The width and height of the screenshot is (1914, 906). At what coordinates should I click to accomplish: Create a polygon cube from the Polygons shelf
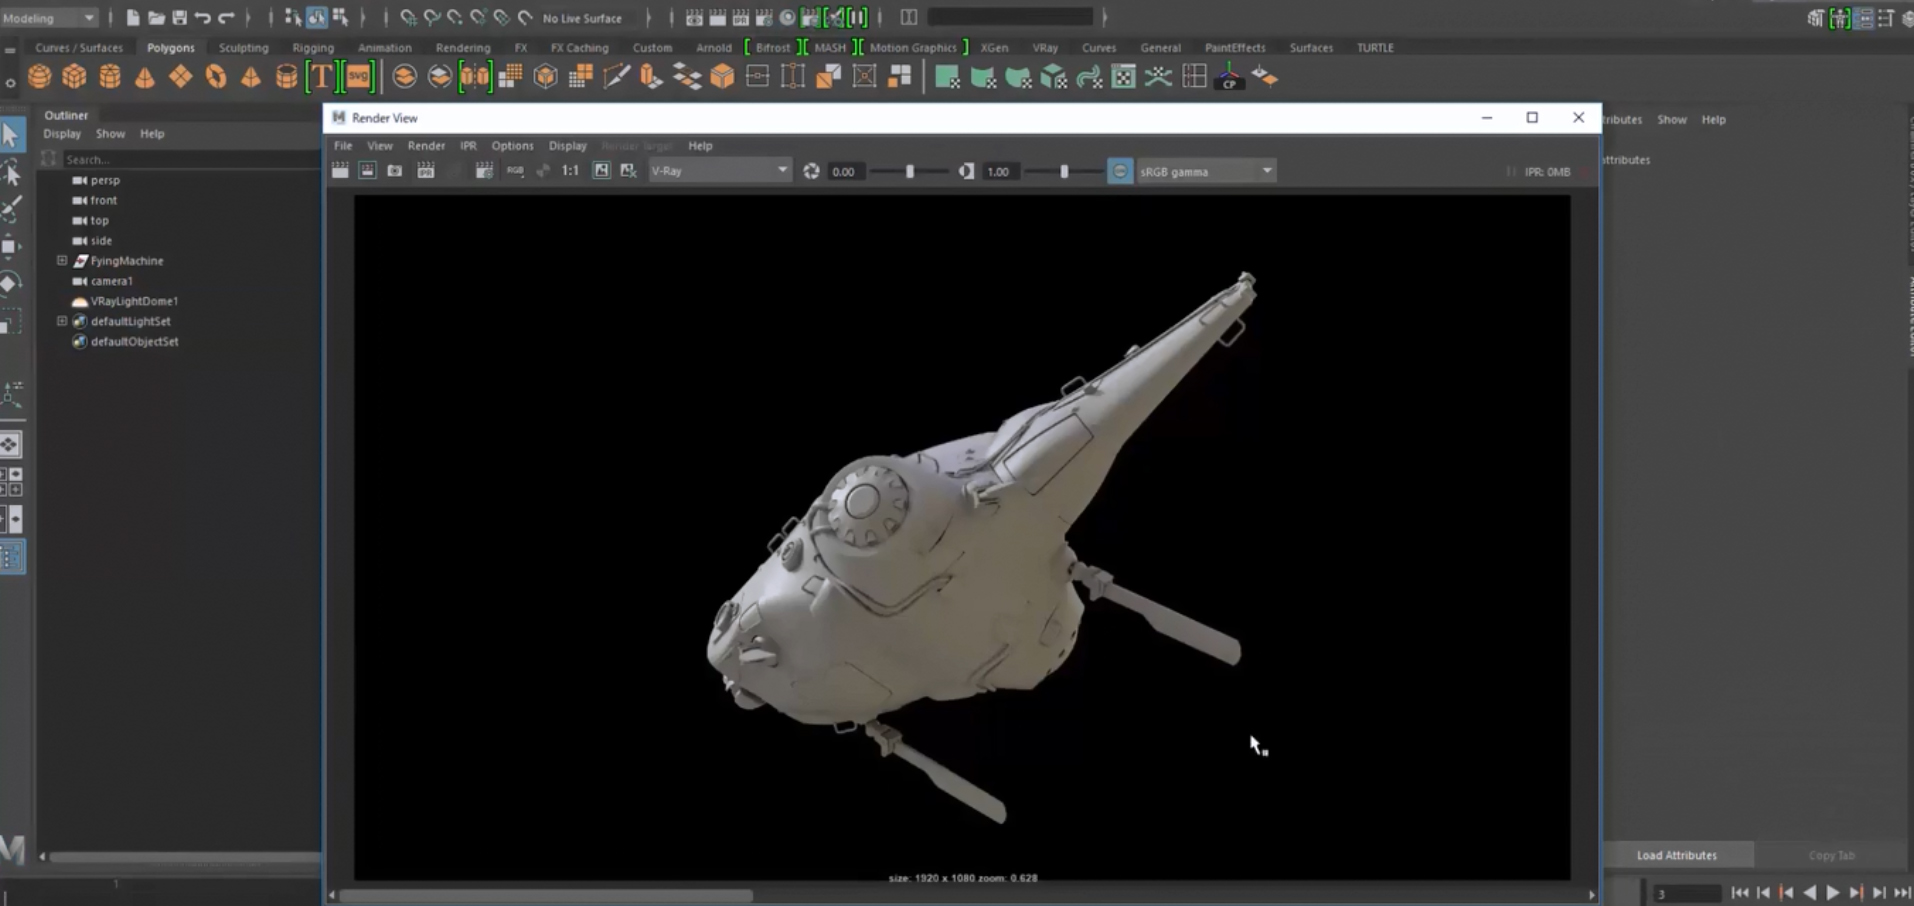[x=74, y=76]
